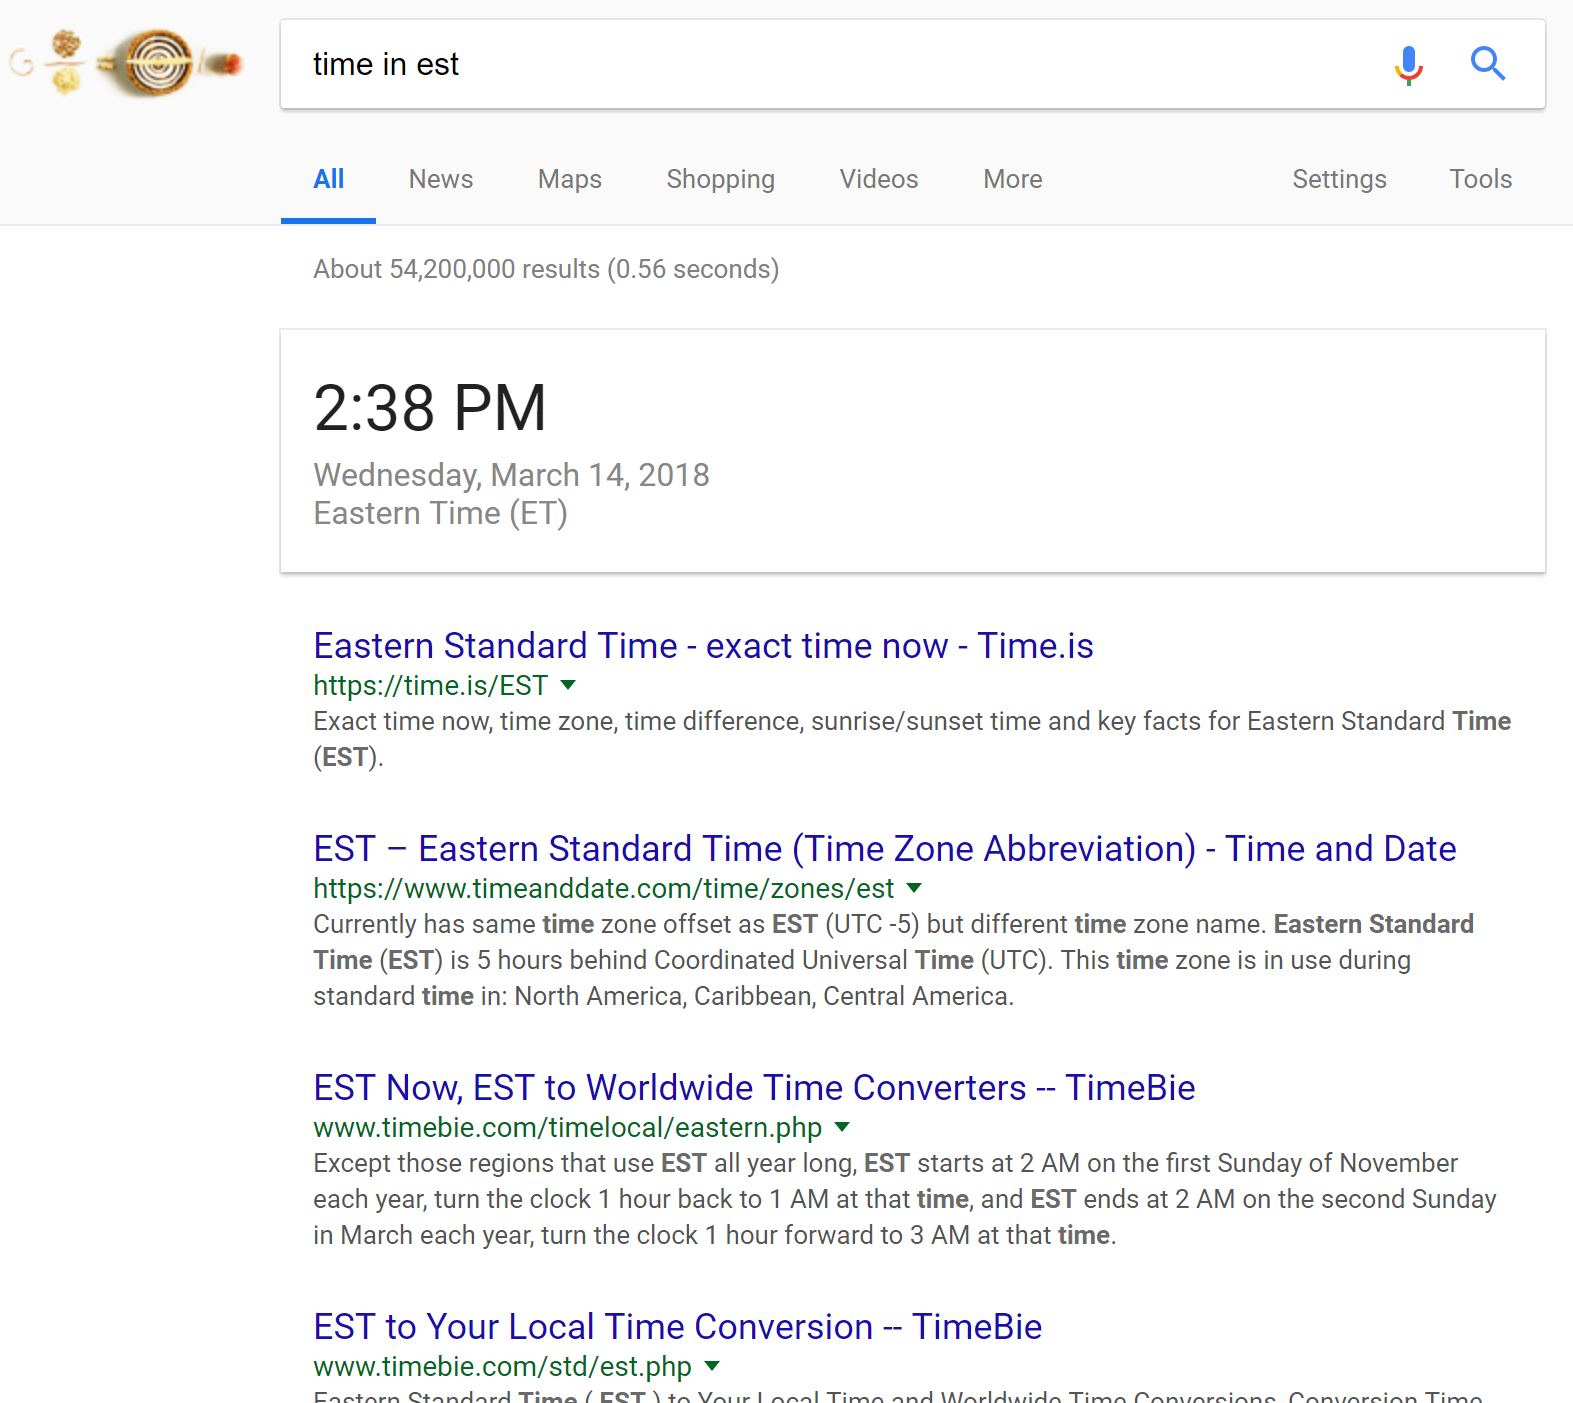1573x1403 pixels.
Task: Select the All results tab
Action: pos(328,179)
